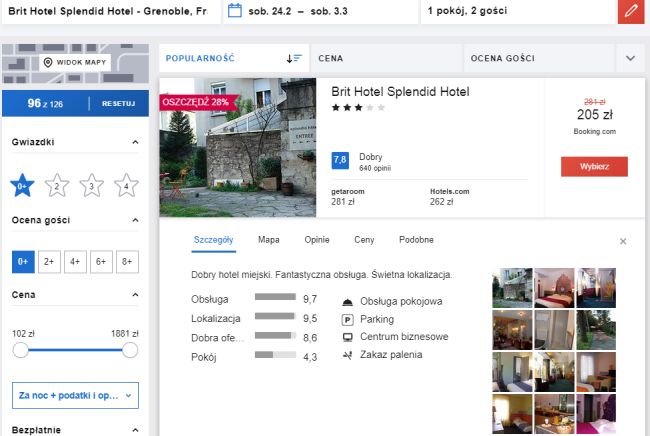Open map view with Widok mapy

click(75, 63)
